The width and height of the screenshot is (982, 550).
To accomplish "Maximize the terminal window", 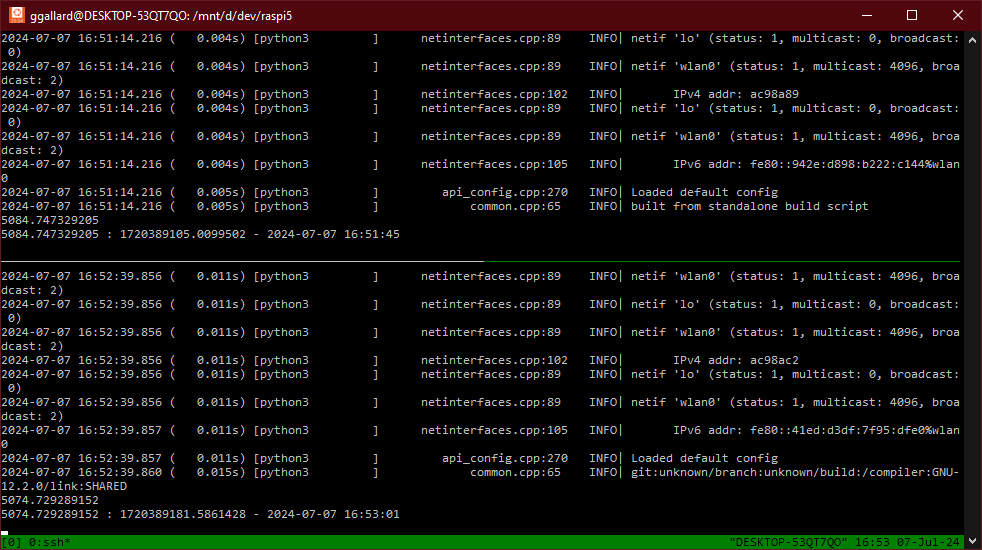I will point(912,15).
